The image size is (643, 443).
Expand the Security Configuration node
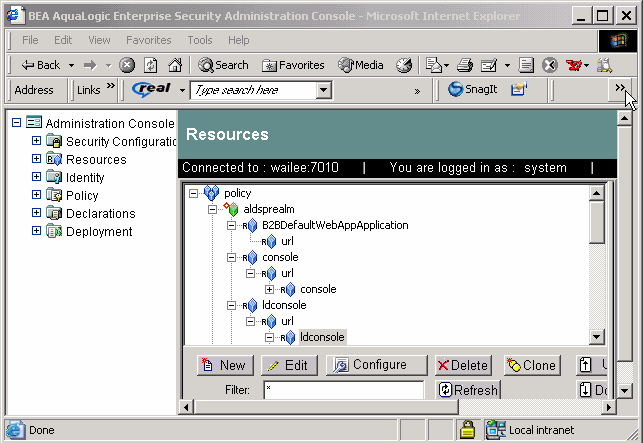[x=36, y=141]
